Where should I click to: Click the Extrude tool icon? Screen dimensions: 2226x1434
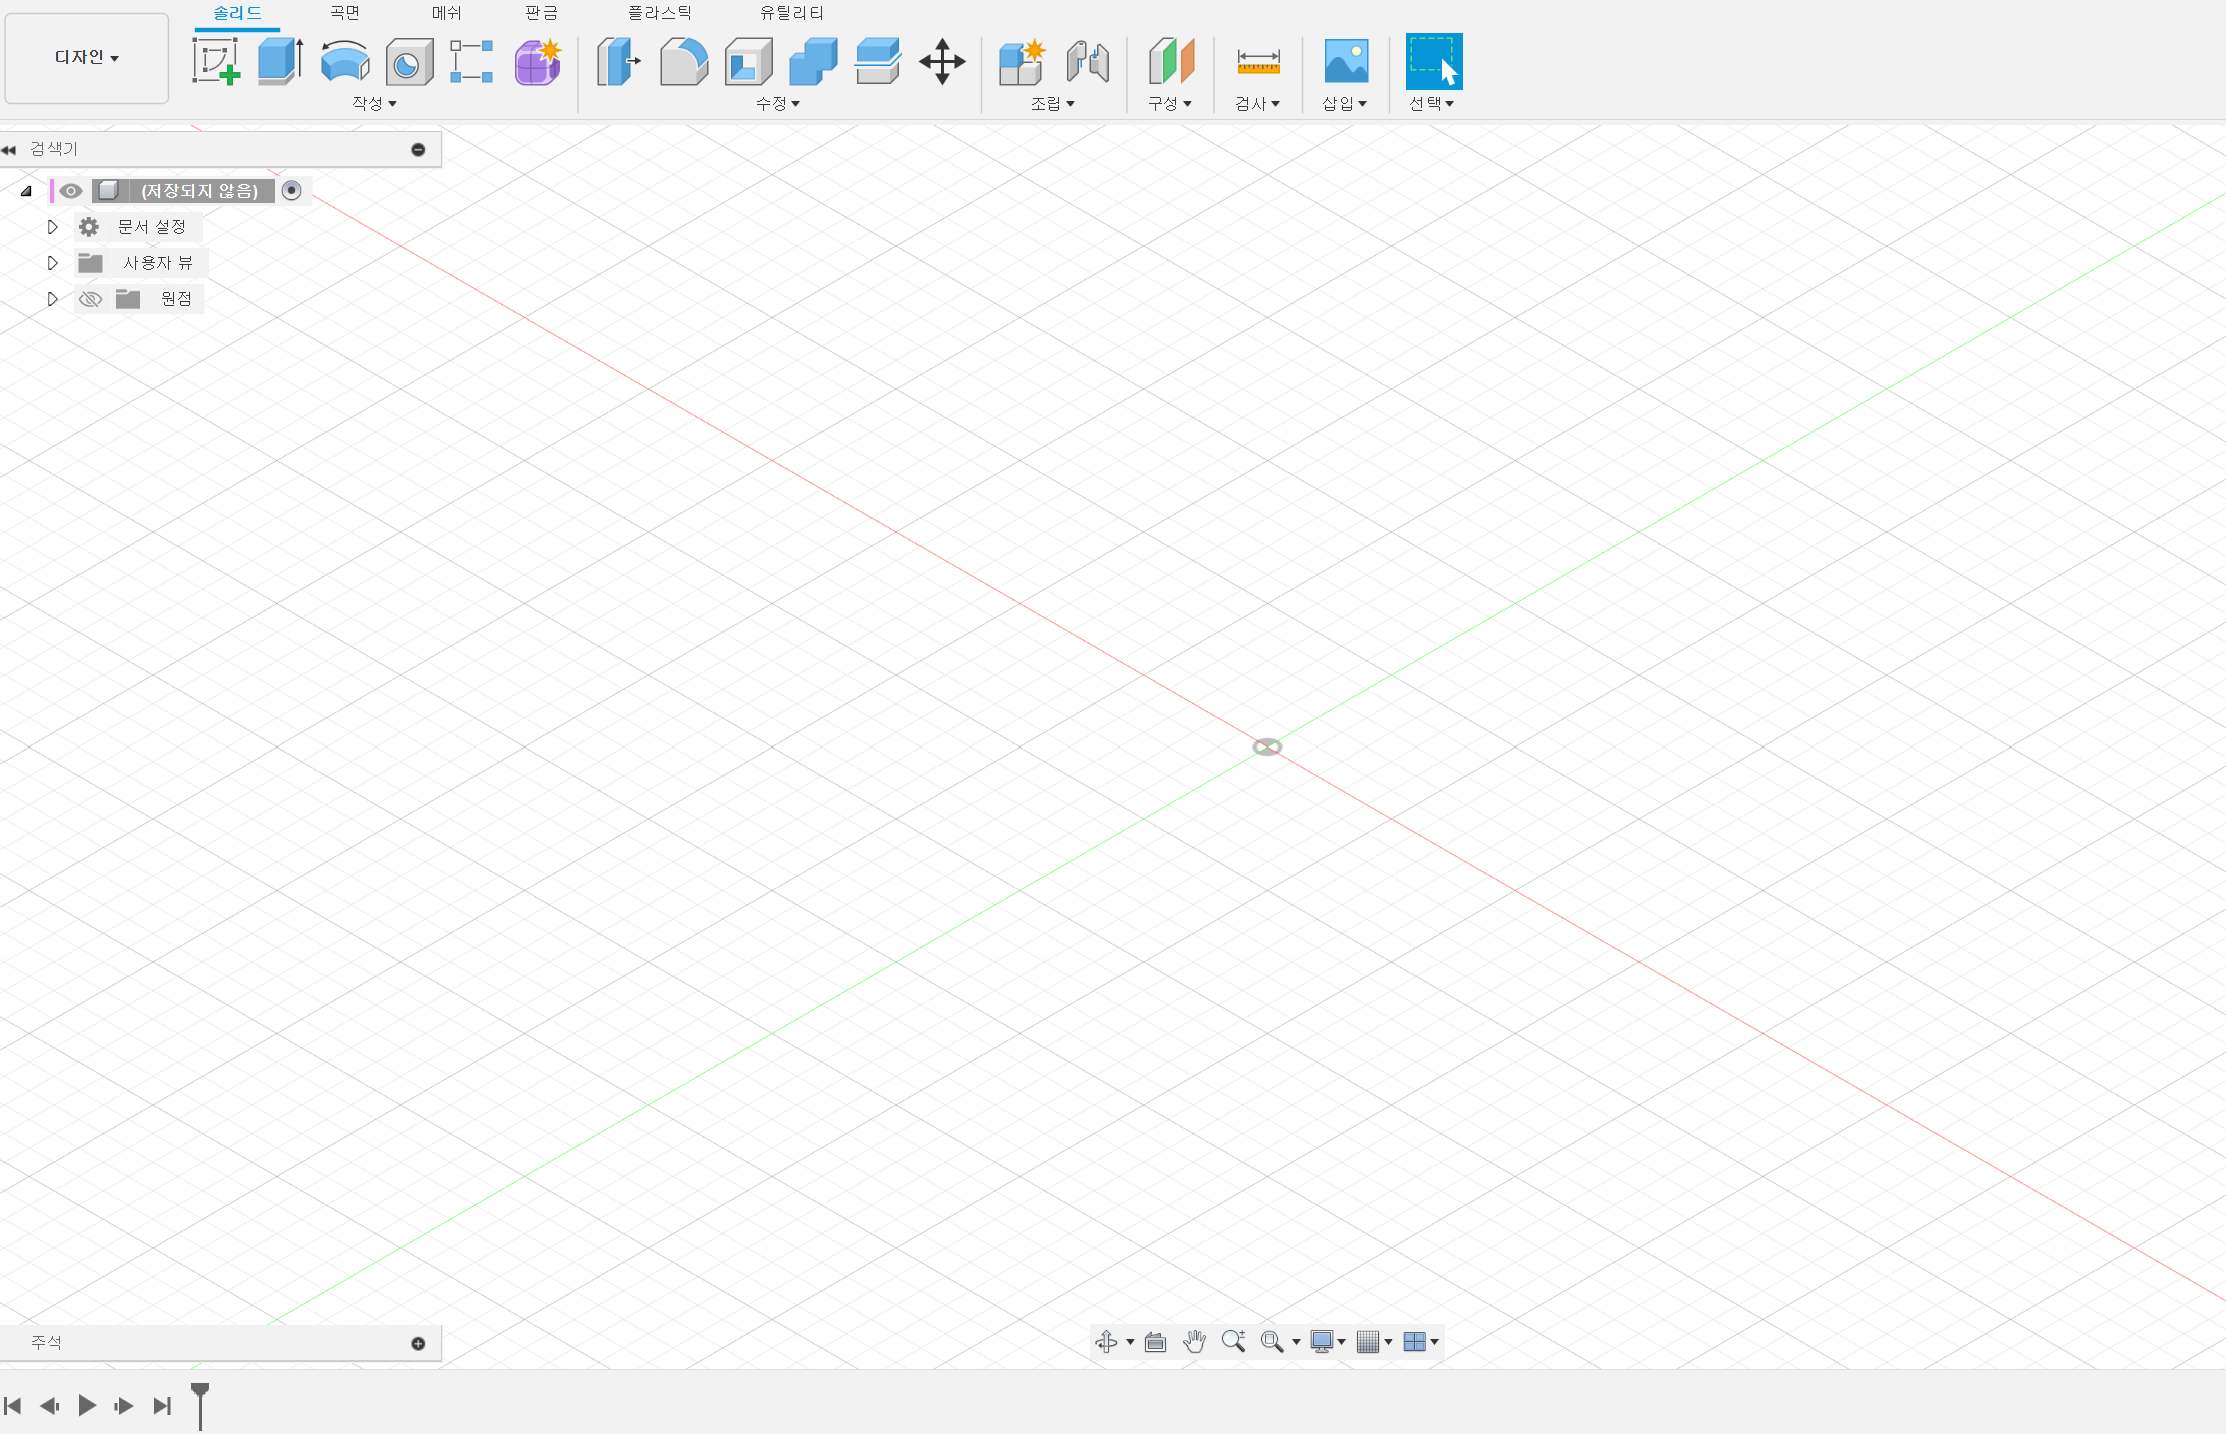coord(280,62)
